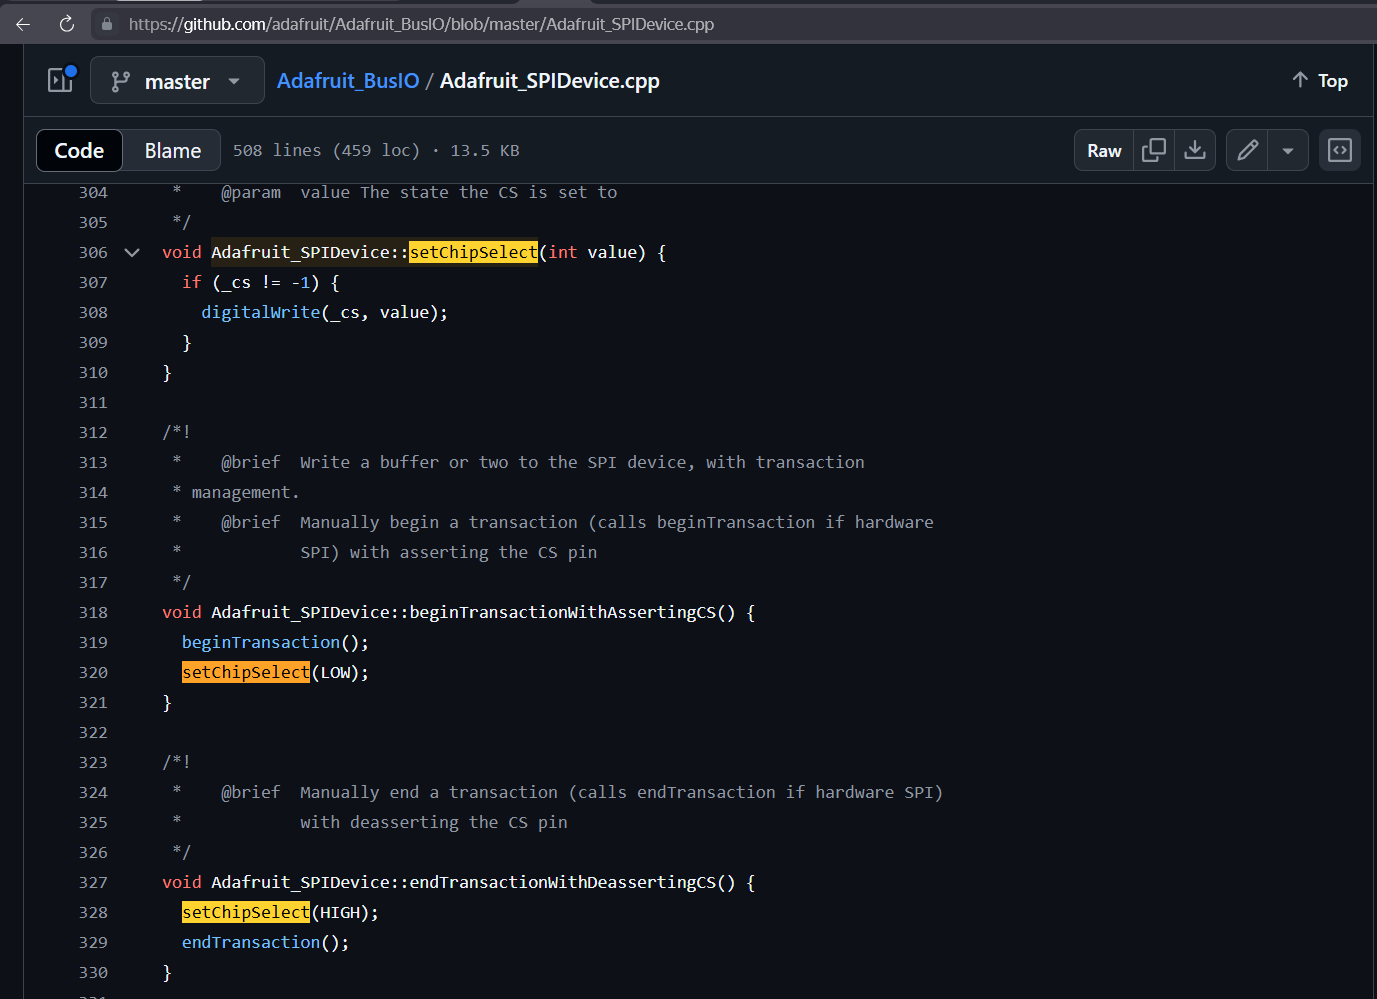Switch to the Code tab
The height and width of the screenshot is (999, 1377).
point(79,151)
